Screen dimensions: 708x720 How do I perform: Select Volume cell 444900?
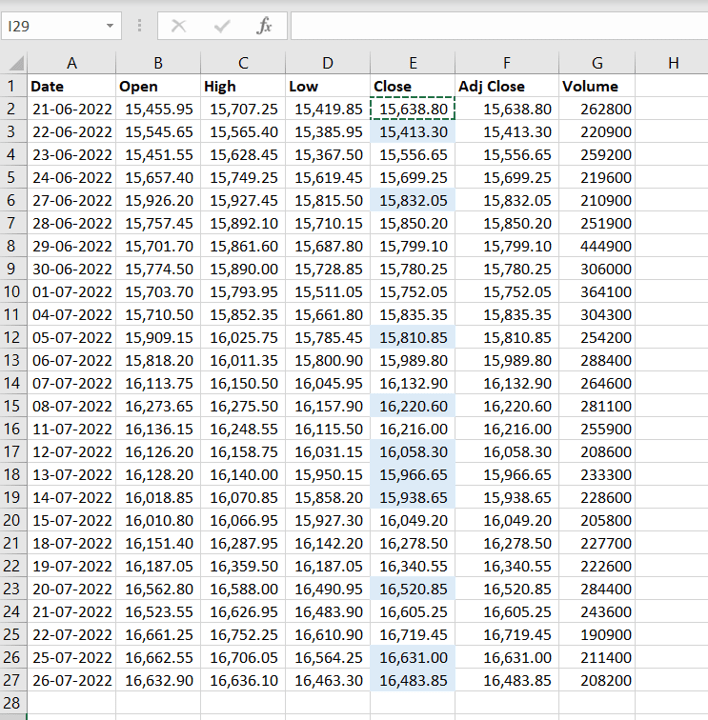(597, 246)
